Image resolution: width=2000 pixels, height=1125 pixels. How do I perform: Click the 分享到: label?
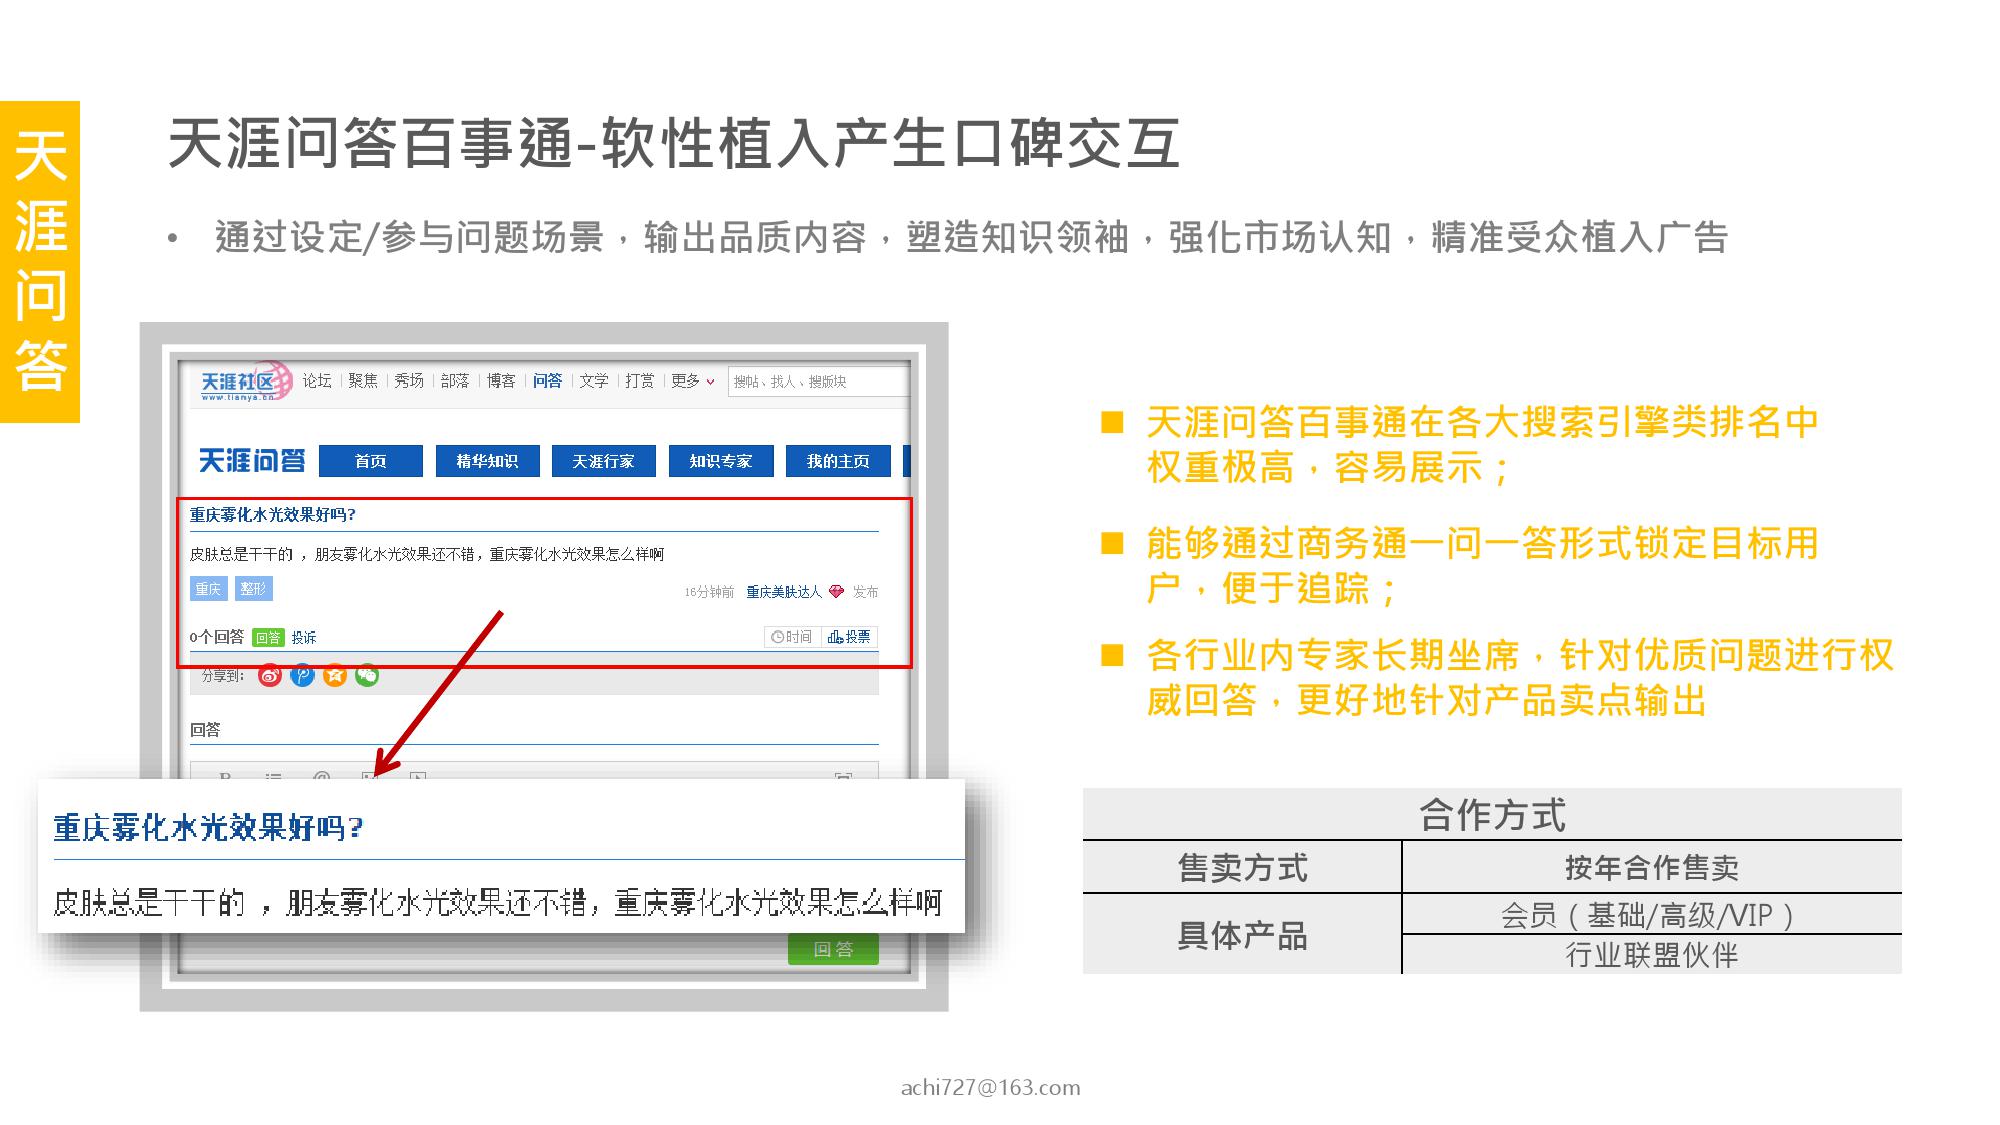[223, 676]
